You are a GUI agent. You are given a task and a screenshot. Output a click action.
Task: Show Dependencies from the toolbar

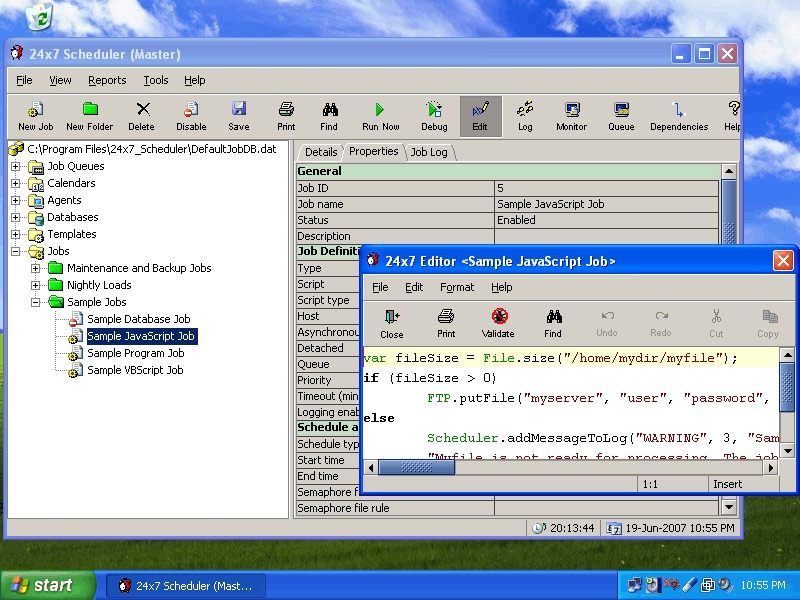pyautogui.click(x=679, y=116)
